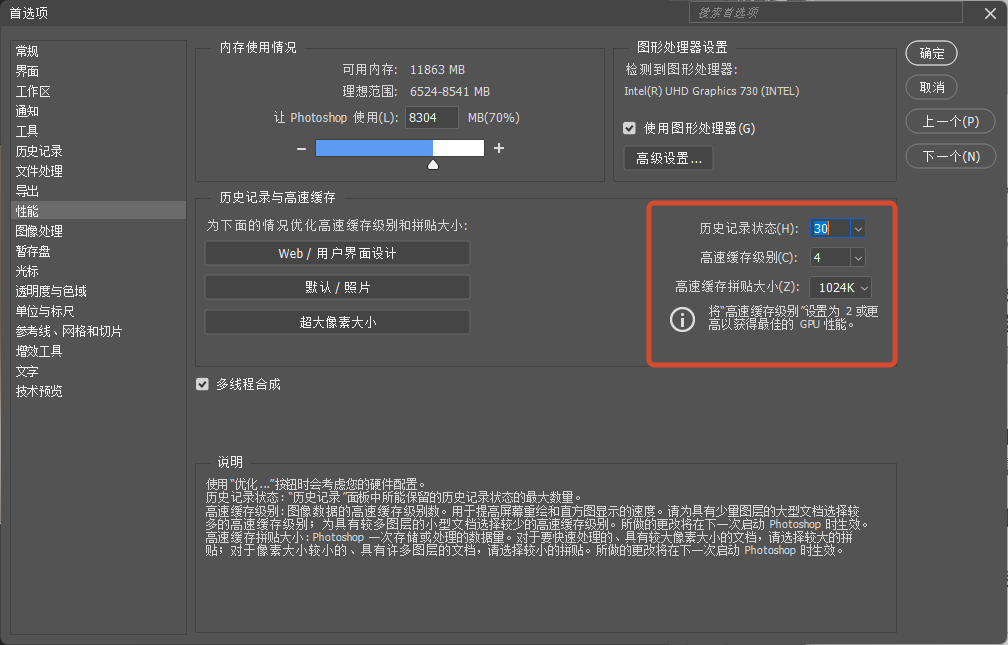The width and height of the screenshot is (1008, 645).
Task: Open the 高速缓存级别 dropdown arrow
Action: [x=858, y=258]
